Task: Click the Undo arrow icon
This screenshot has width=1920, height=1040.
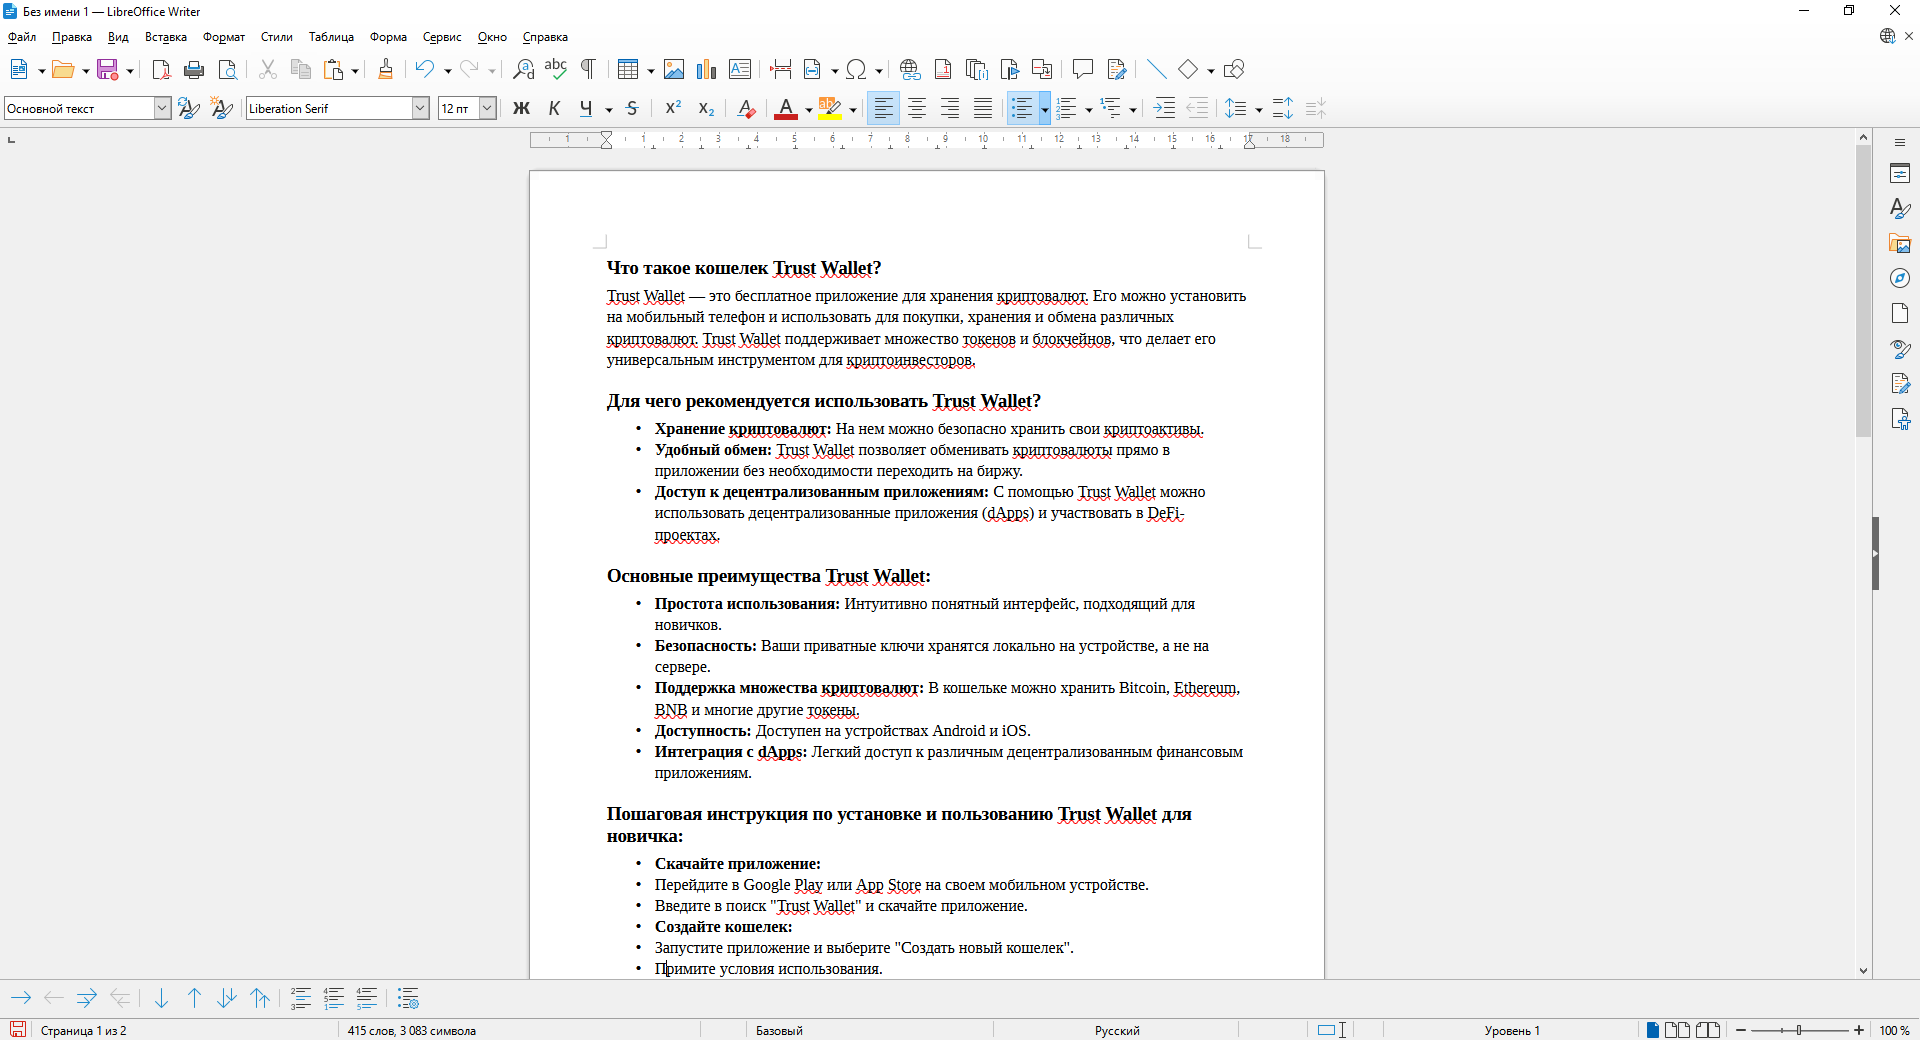Action: coord(425,69)
